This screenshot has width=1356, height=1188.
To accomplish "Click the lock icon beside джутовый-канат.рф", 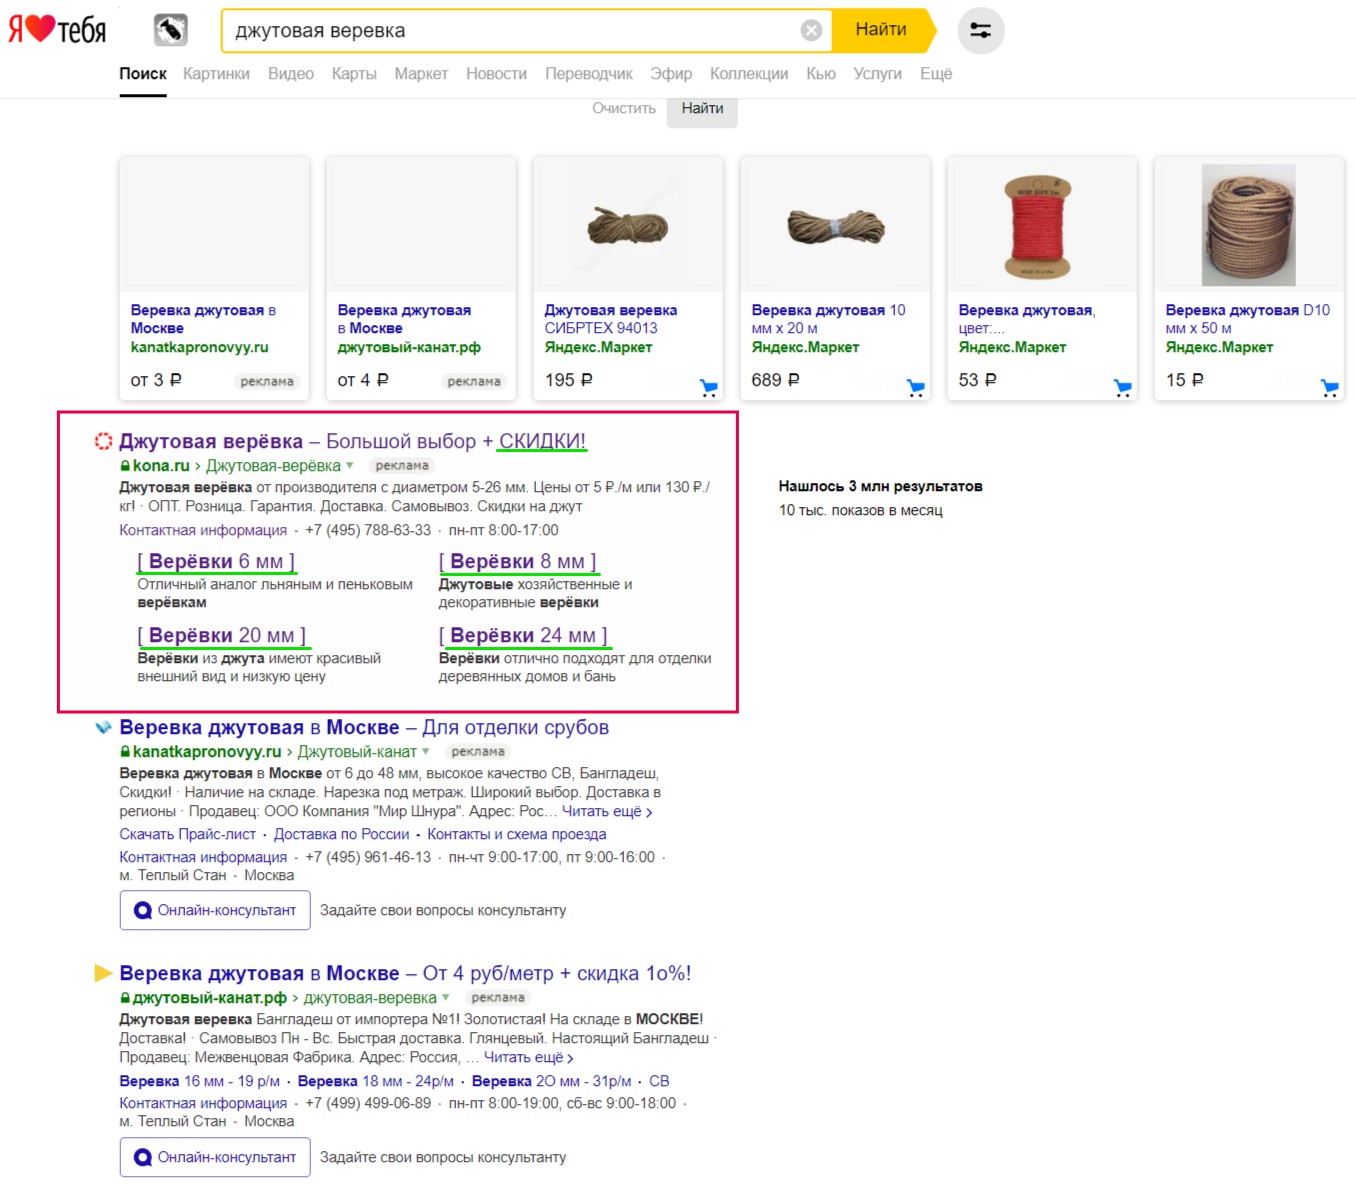I will point(125,998).
